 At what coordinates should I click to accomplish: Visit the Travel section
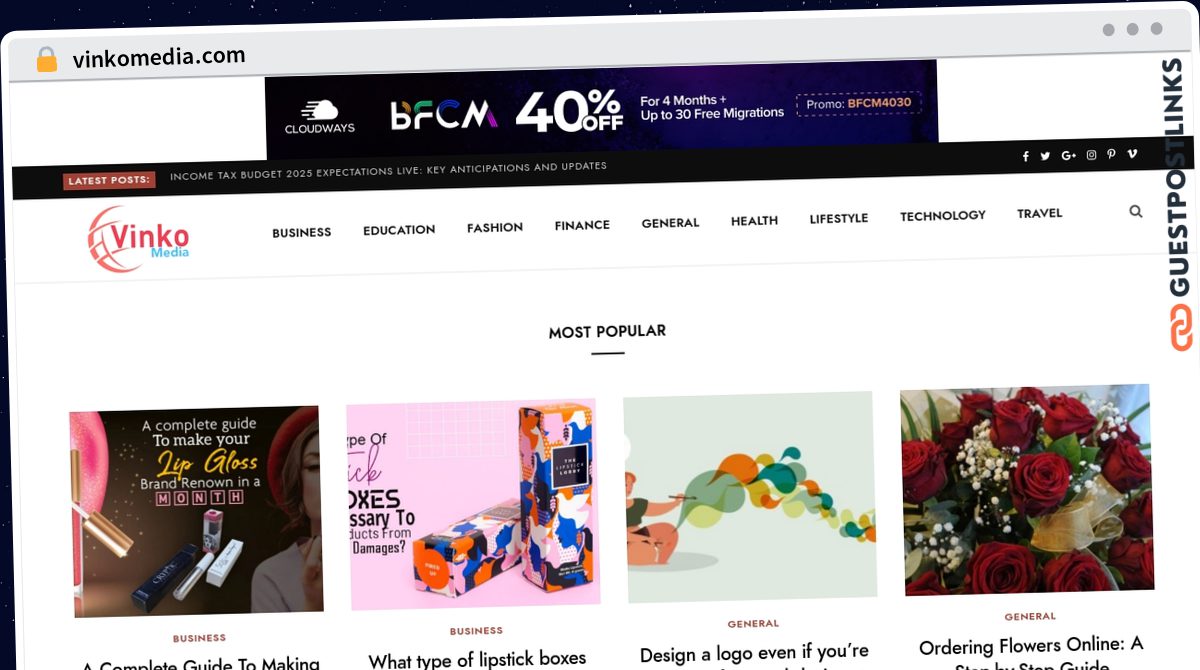1040,213
